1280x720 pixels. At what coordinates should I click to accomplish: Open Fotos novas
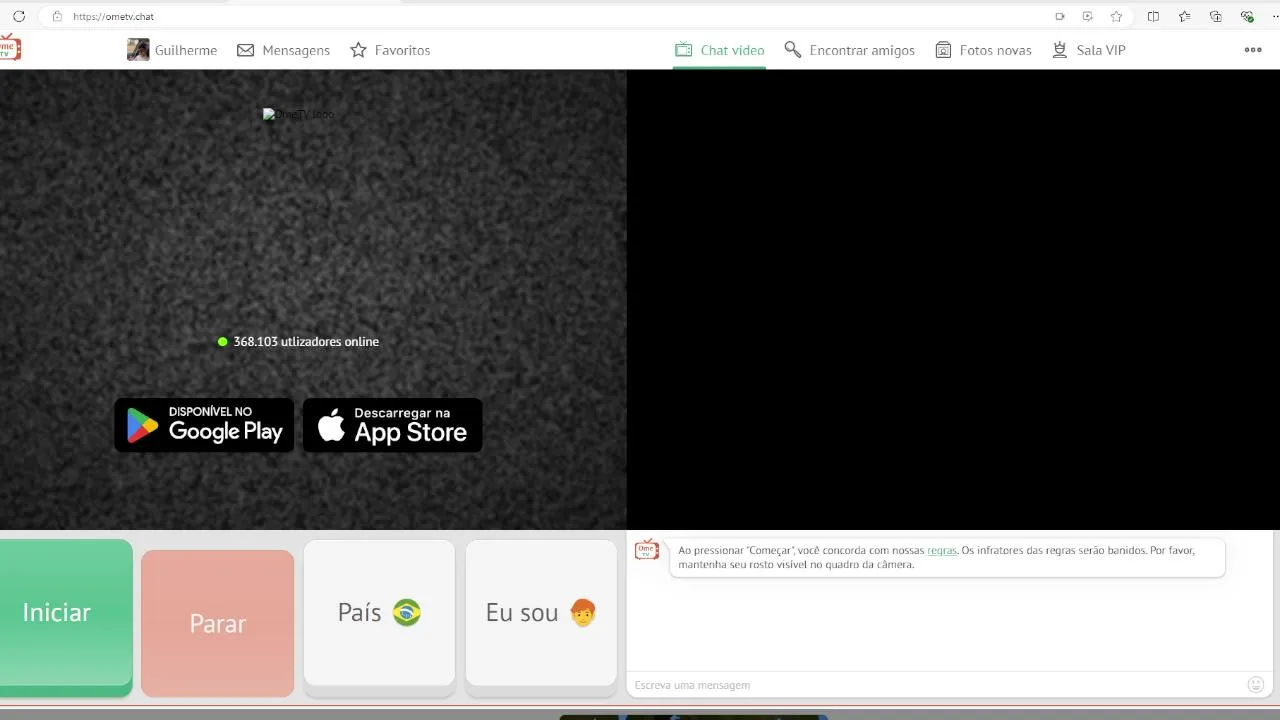click(x=983, y=50)
